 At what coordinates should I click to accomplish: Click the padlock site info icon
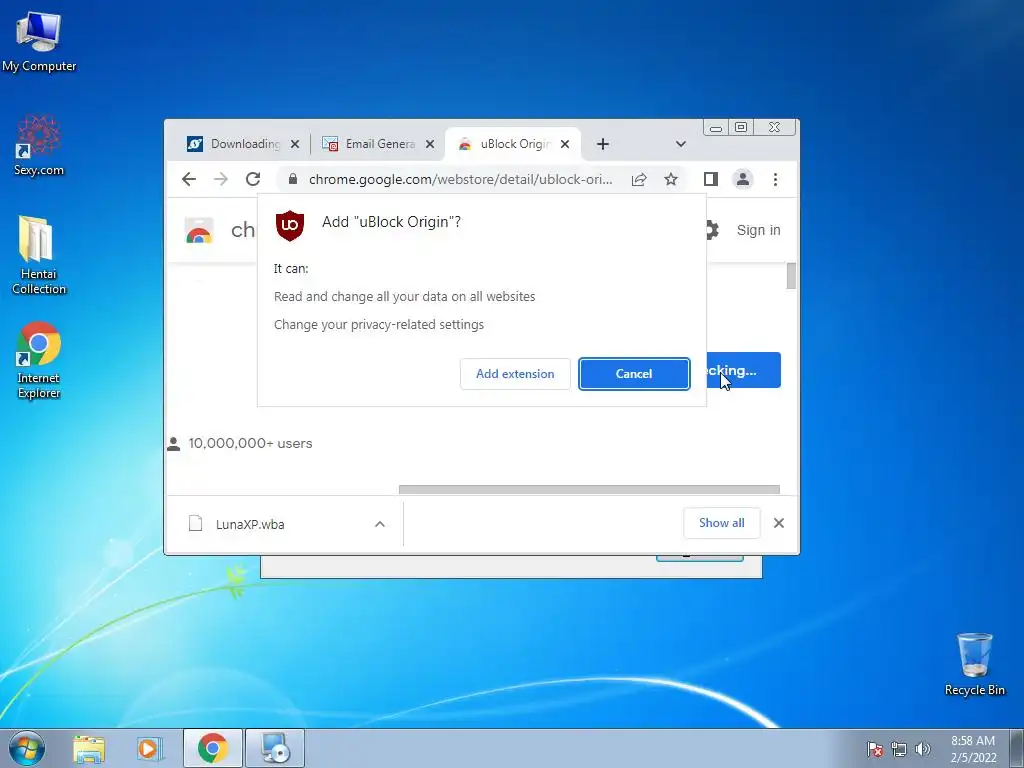[293, 179]
